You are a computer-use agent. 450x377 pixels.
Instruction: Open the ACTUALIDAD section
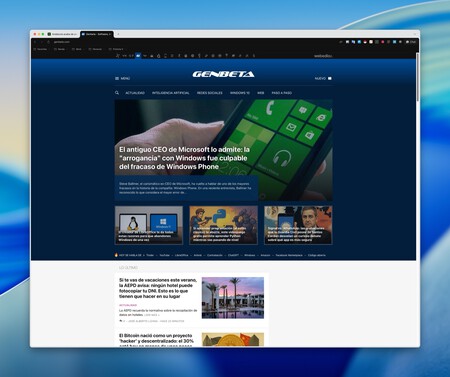point(135,93)
